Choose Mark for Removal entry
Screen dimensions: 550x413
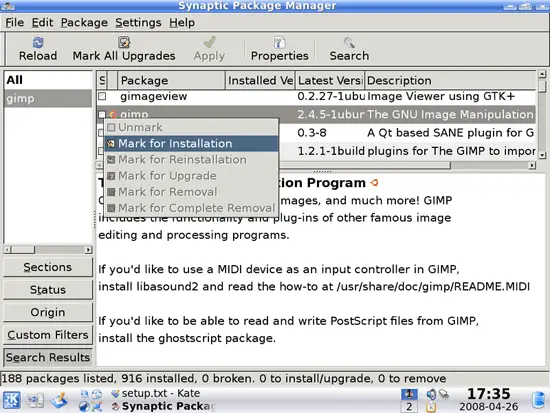point(192,192)
